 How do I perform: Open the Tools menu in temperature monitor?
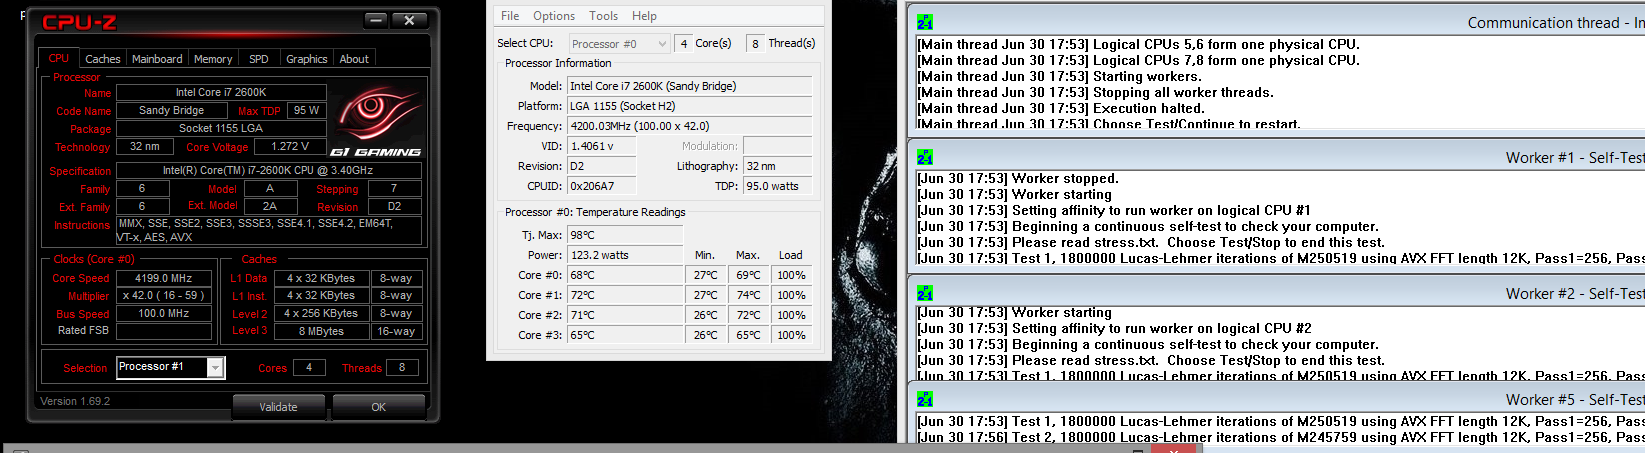tap(603, 16)
